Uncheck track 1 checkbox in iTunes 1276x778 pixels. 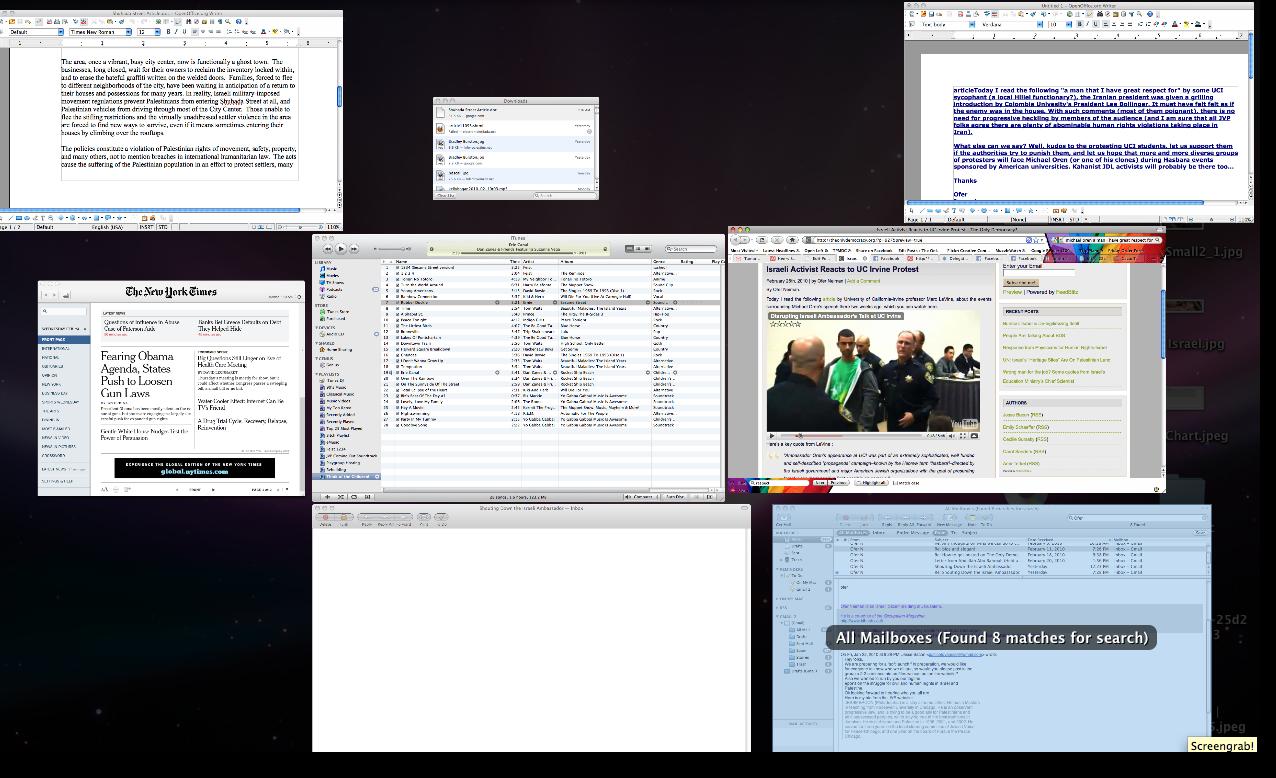tap(396, 268)
